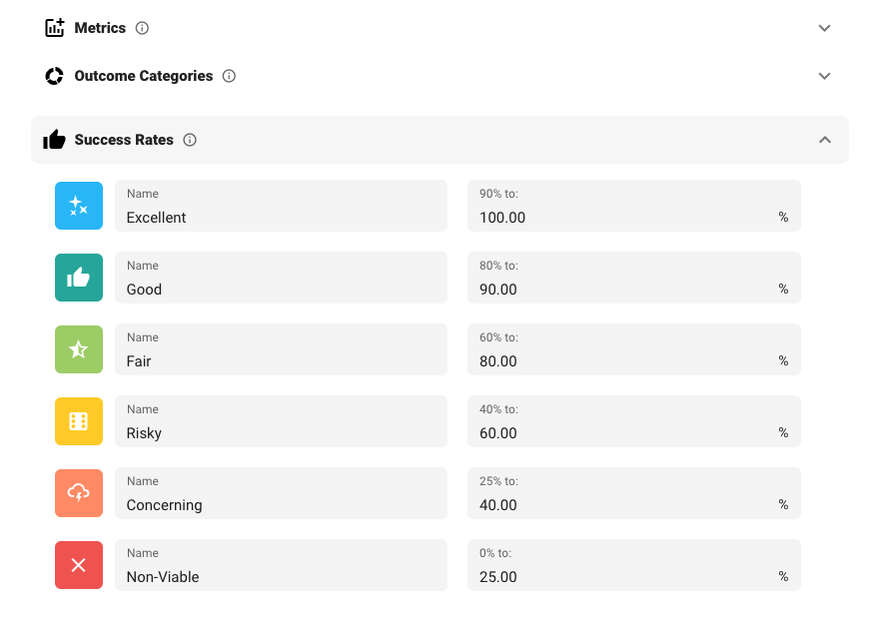
Task: Click the teal thumbs-up icon for Good
Action: [x=78, y=278]
